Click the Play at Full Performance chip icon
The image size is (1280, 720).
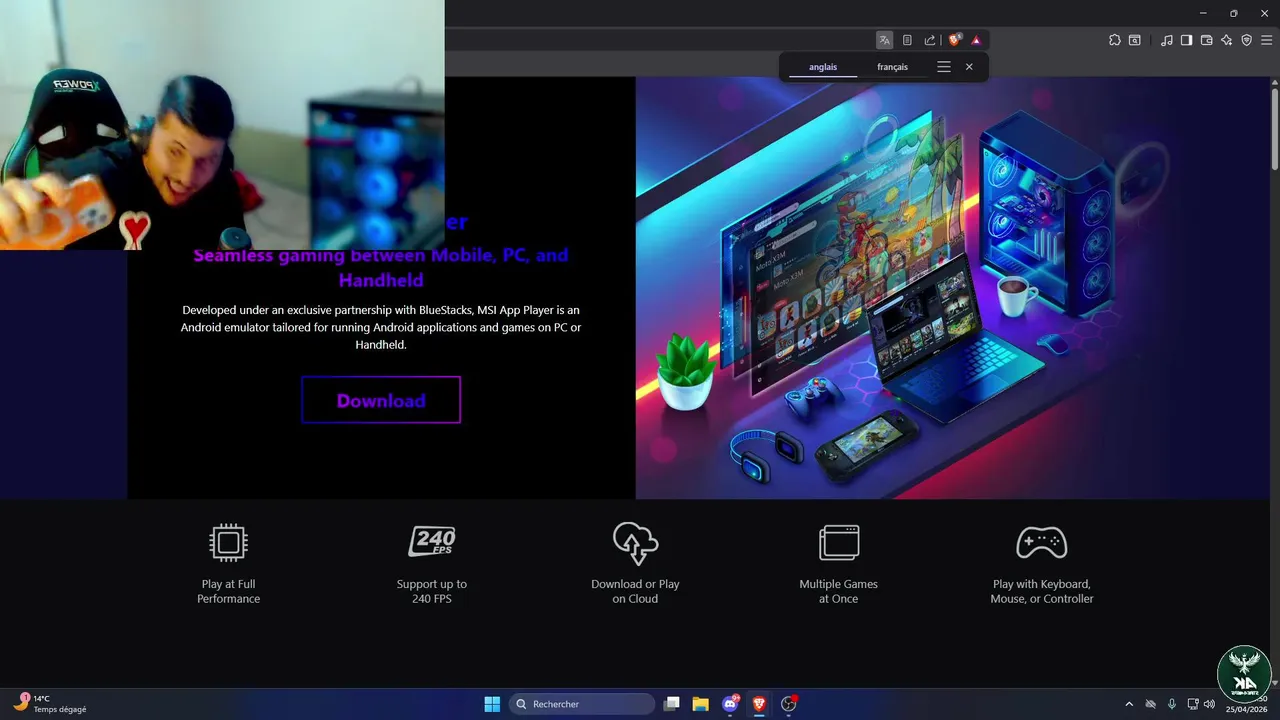click(x=229, y=543)
